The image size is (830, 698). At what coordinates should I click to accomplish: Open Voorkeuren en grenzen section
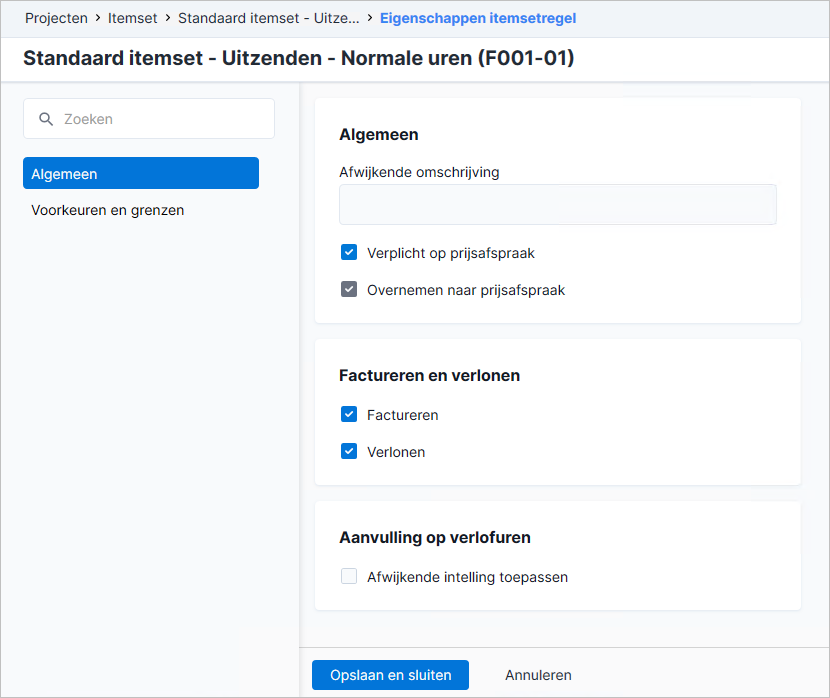point(107,210)
